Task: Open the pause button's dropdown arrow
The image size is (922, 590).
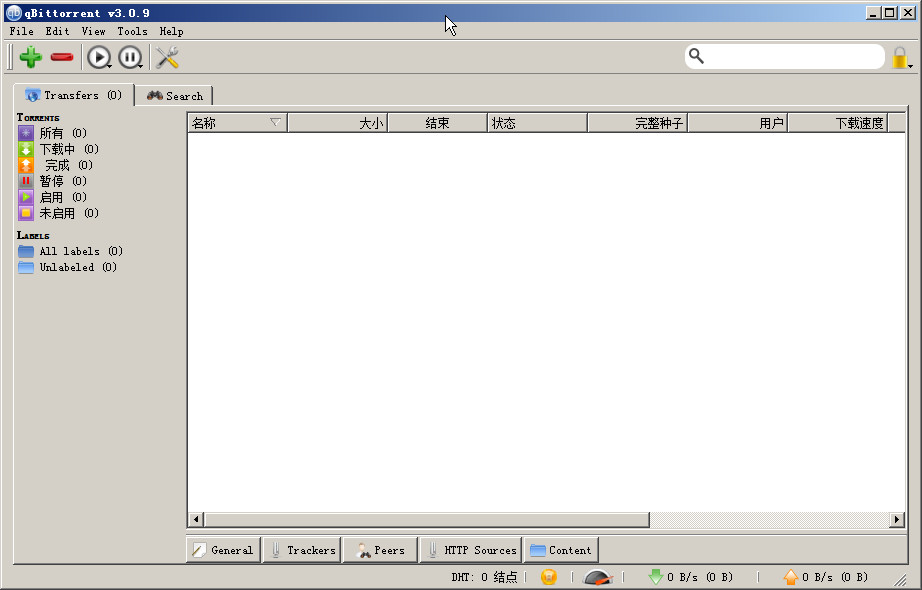Action: click(141, 66)
